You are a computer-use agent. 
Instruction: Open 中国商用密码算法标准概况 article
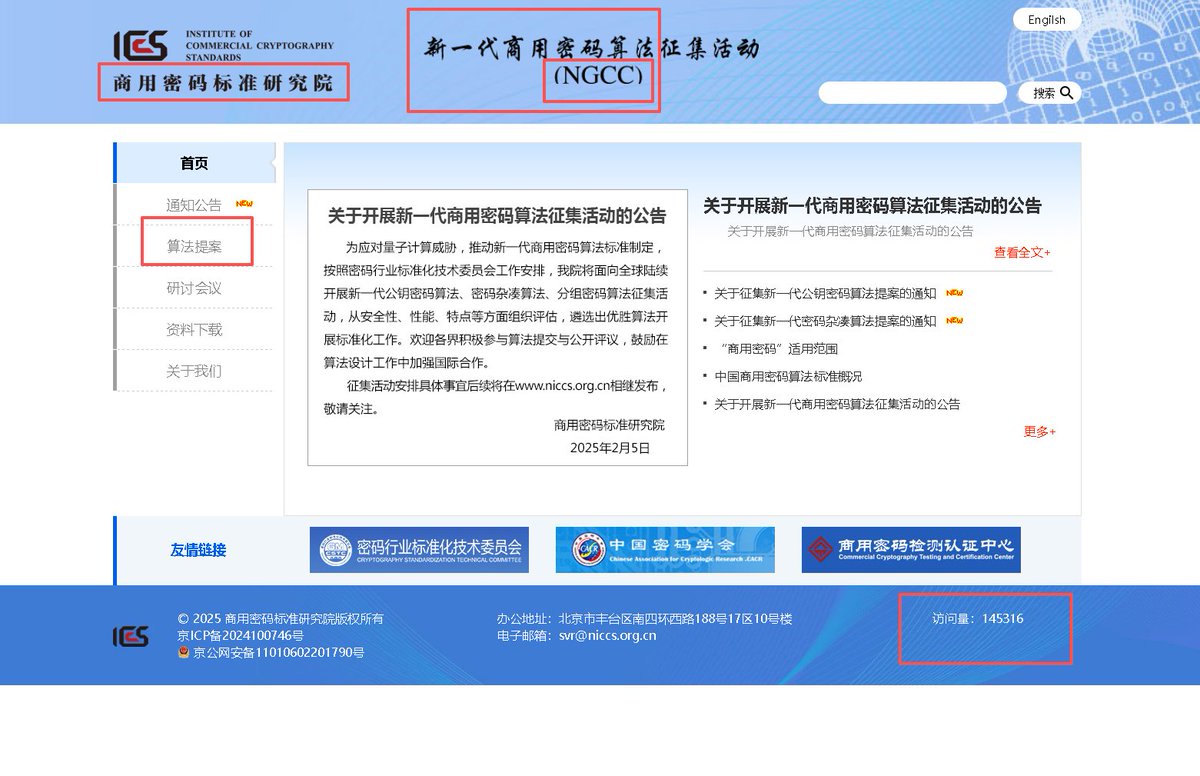pyautogui.click(x=788, y=377)
